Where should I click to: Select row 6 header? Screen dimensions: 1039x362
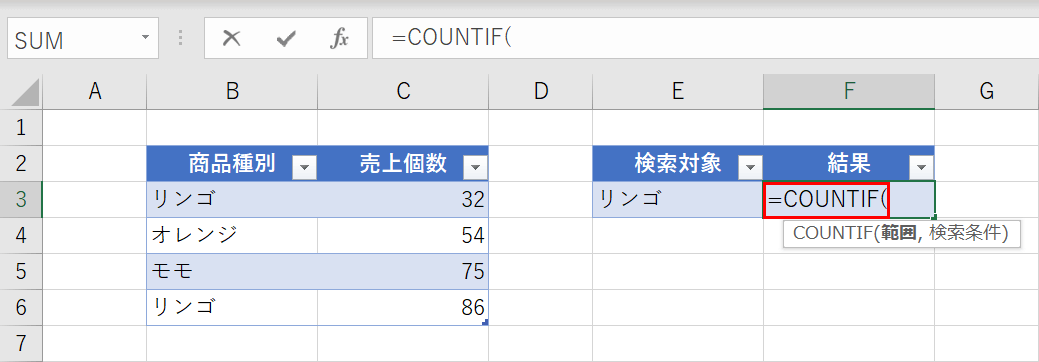[x=21, y=307]
